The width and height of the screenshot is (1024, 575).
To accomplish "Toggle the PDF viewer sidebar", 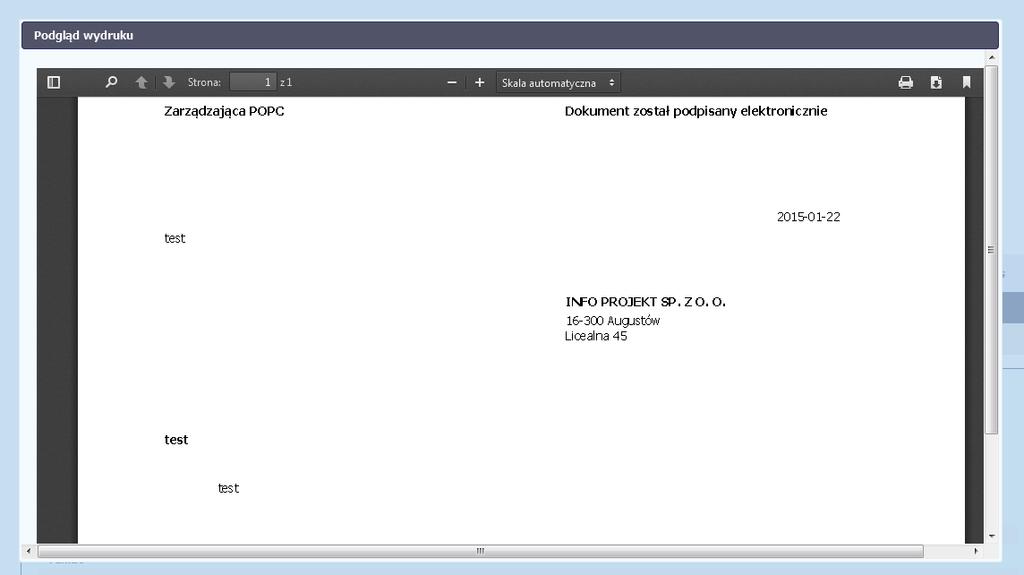I will coord(54,82).
